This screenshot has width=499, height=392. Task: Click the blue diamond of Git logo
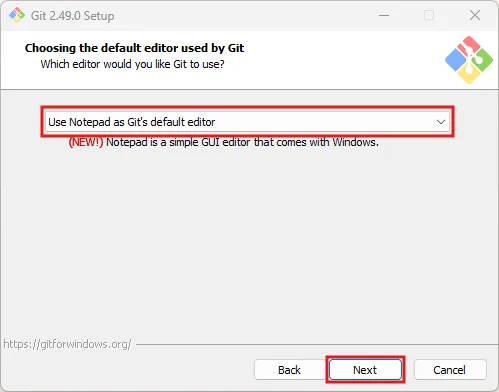pos(456,60)
